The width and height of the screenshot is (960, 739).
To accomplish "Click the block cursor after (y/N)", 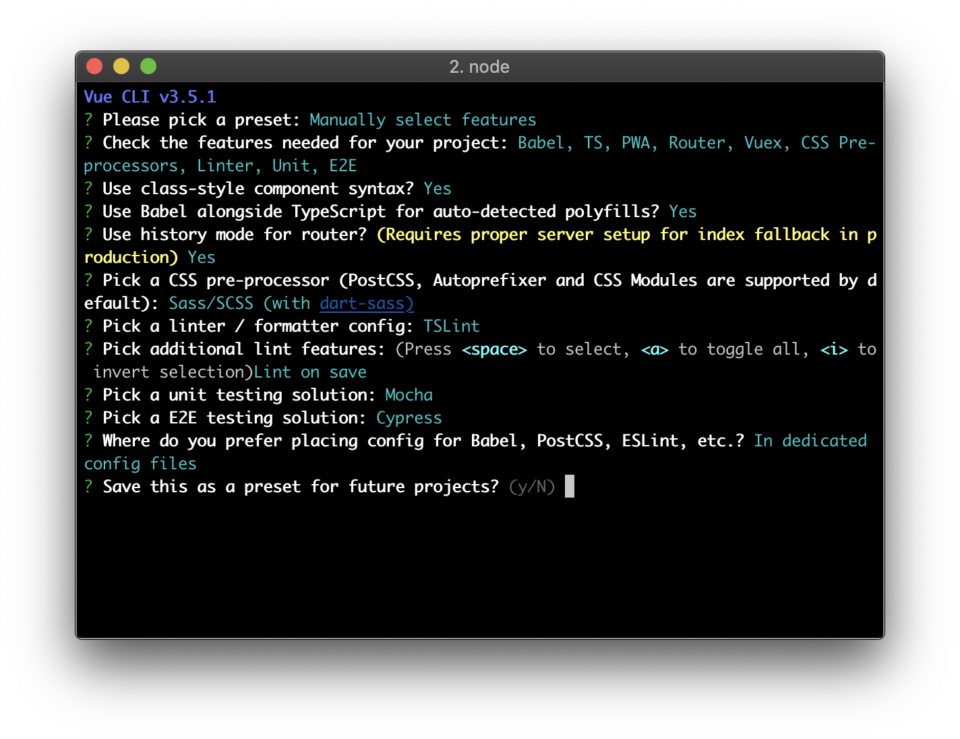I will pos(570,487).
